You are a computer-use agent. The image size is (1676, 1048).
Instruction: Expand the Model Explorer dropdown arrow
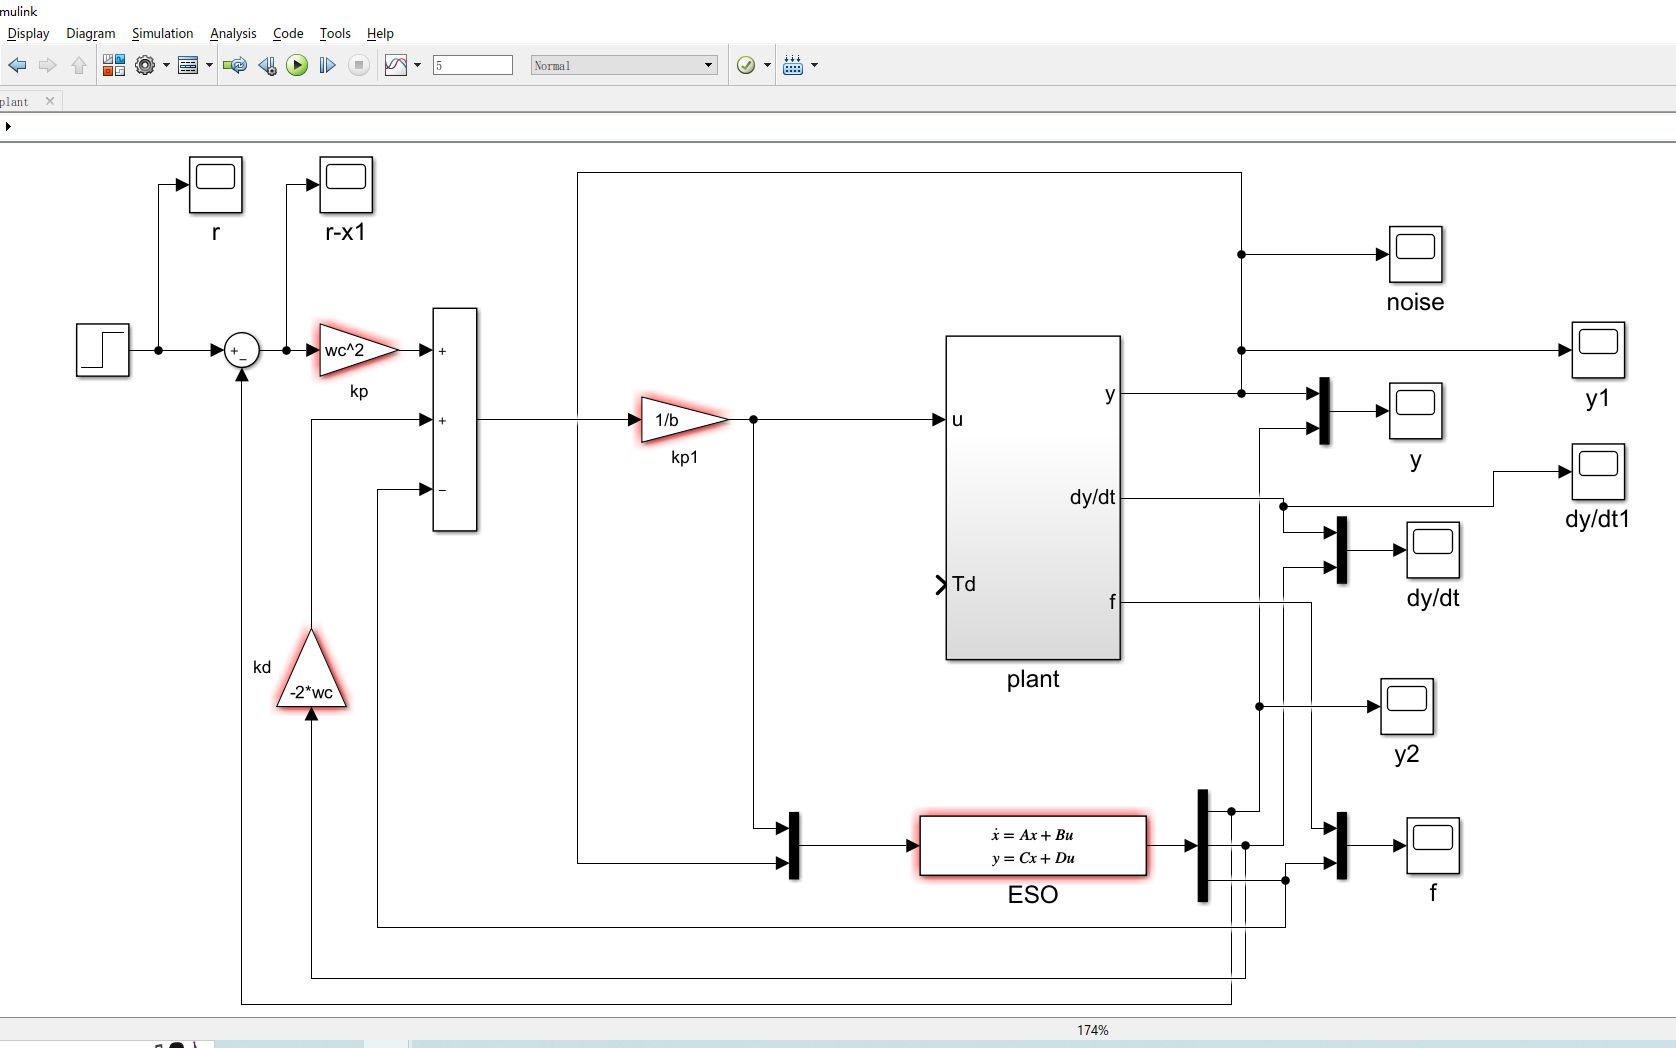pos(209,65)
